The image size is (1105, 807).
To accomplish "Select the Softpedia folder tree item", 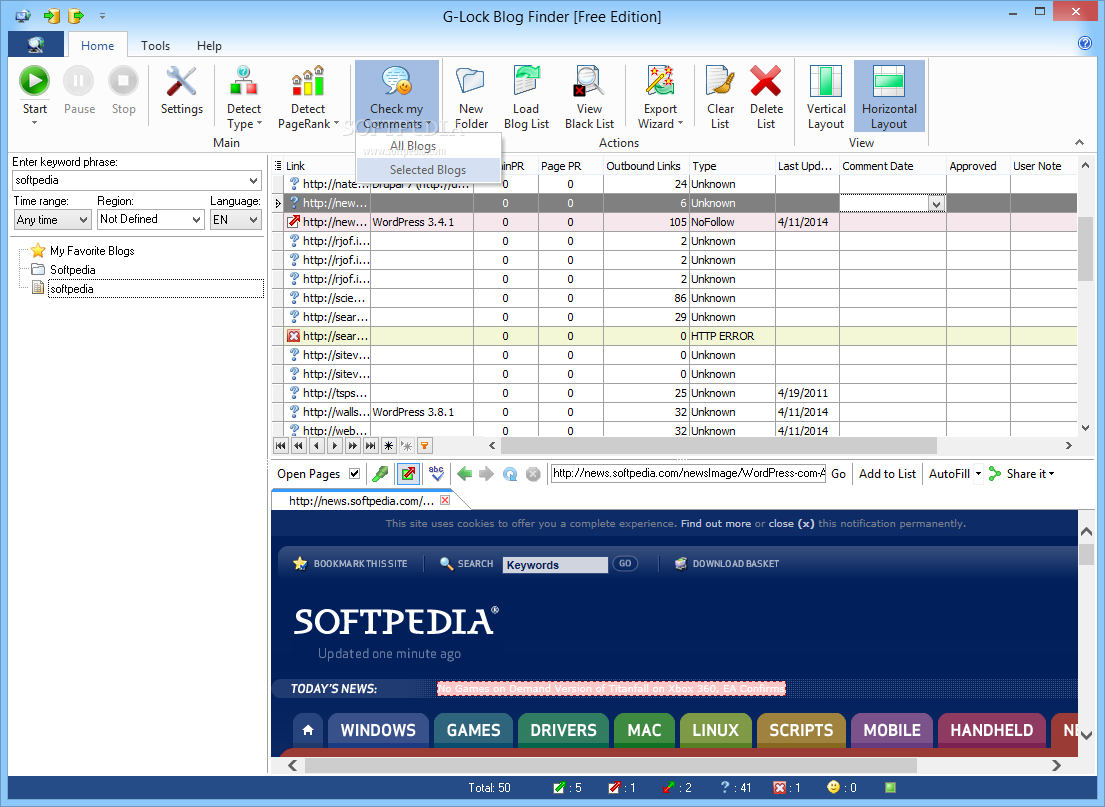I will click(73, 270).
